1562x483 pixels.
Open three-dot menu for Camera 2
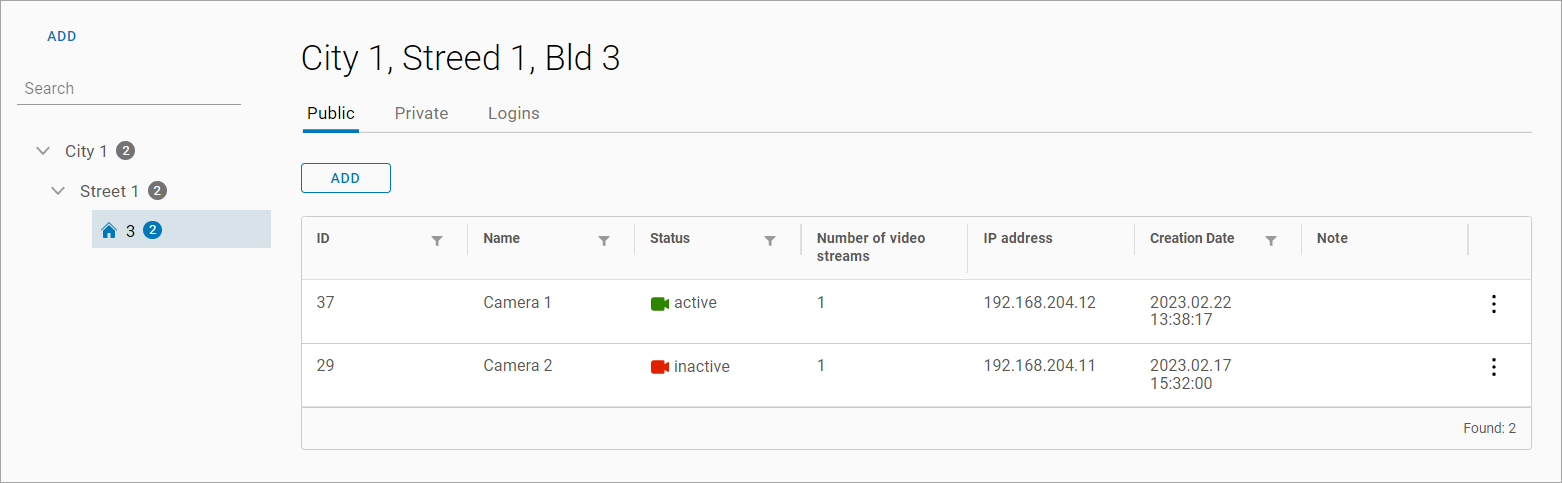(x=1493, y=367)
